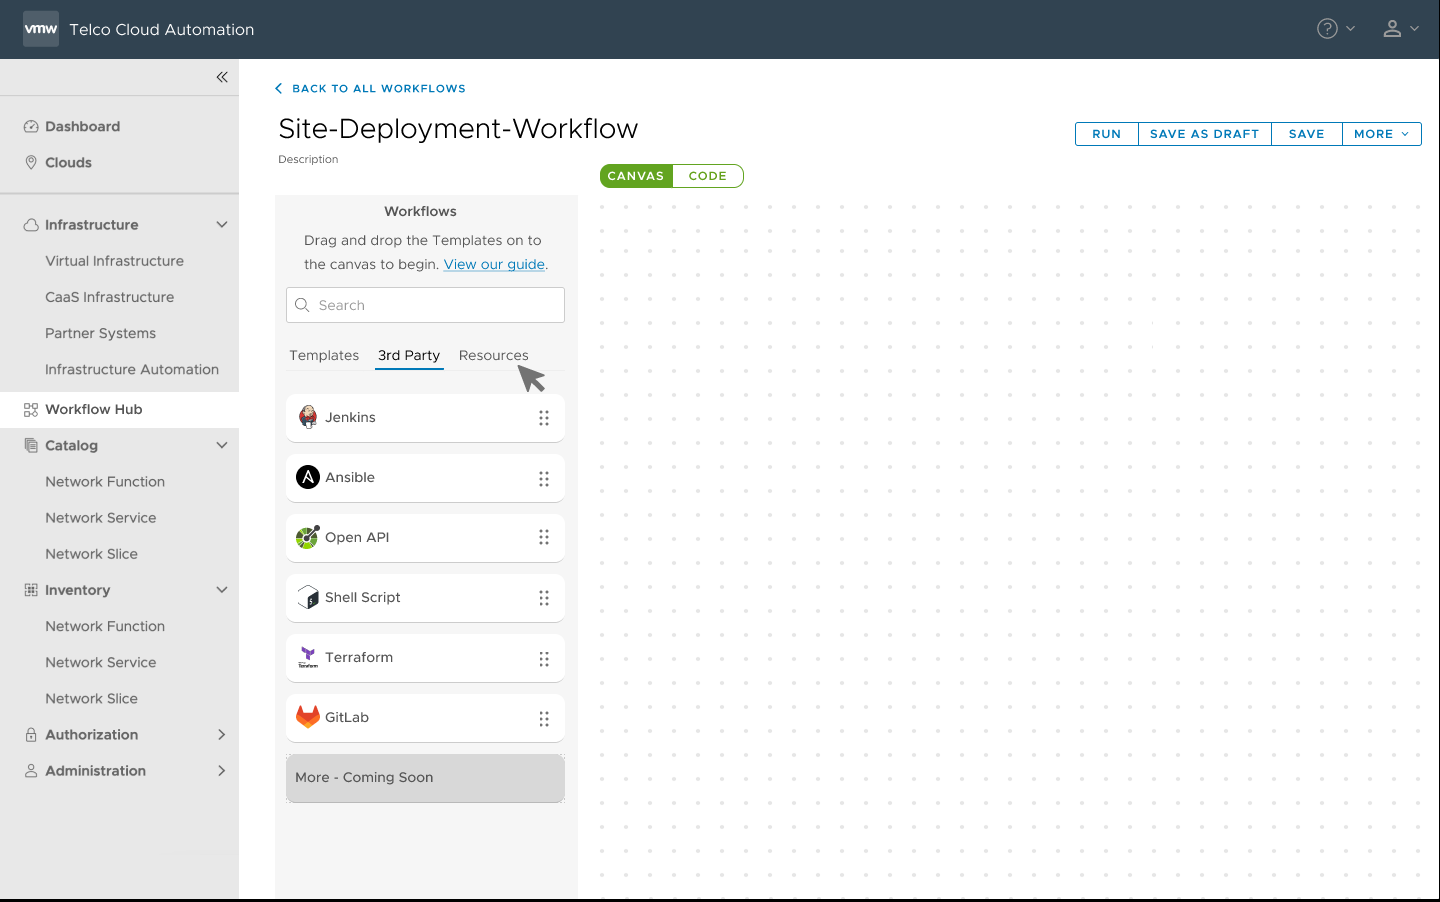Open the user account icon
The image size is (1440, 902).
[x=1392, y=29]
